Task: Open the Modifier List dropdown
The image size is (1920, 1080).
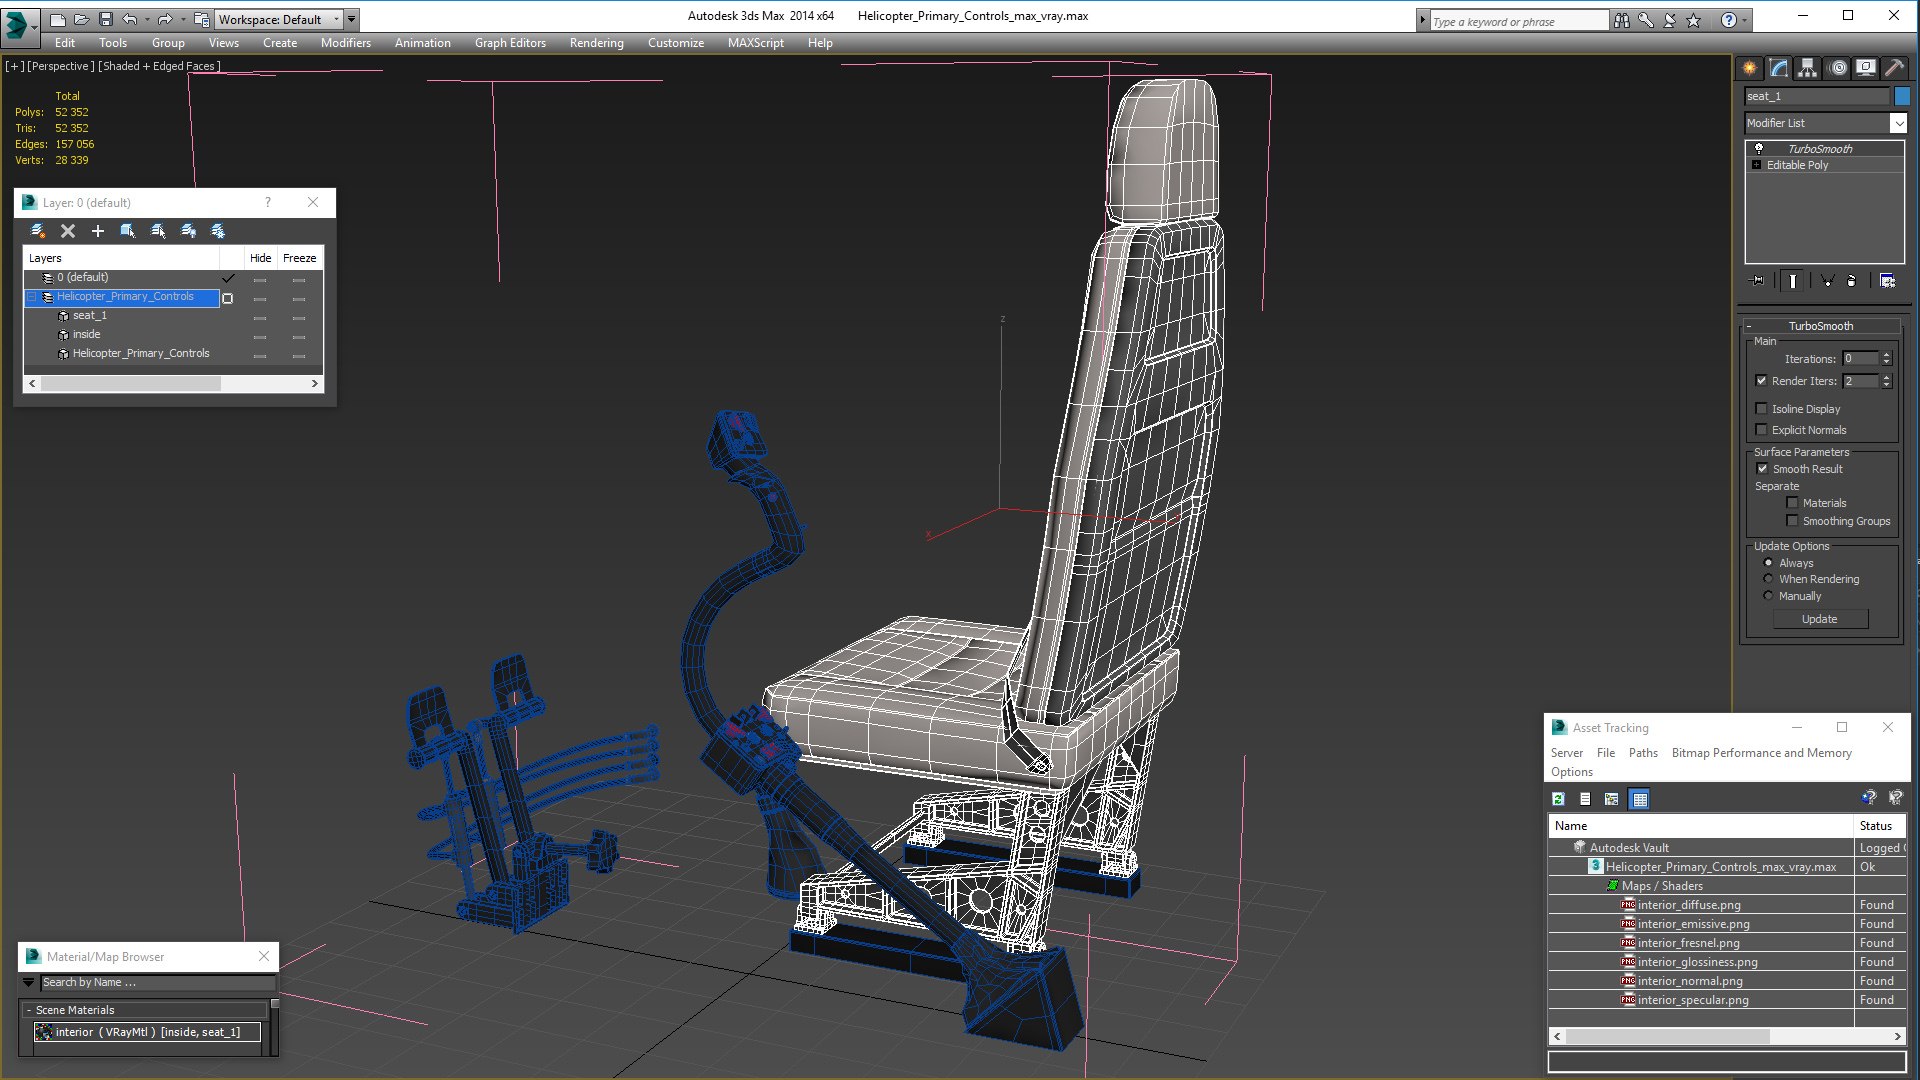Action: click(1825, 123)
